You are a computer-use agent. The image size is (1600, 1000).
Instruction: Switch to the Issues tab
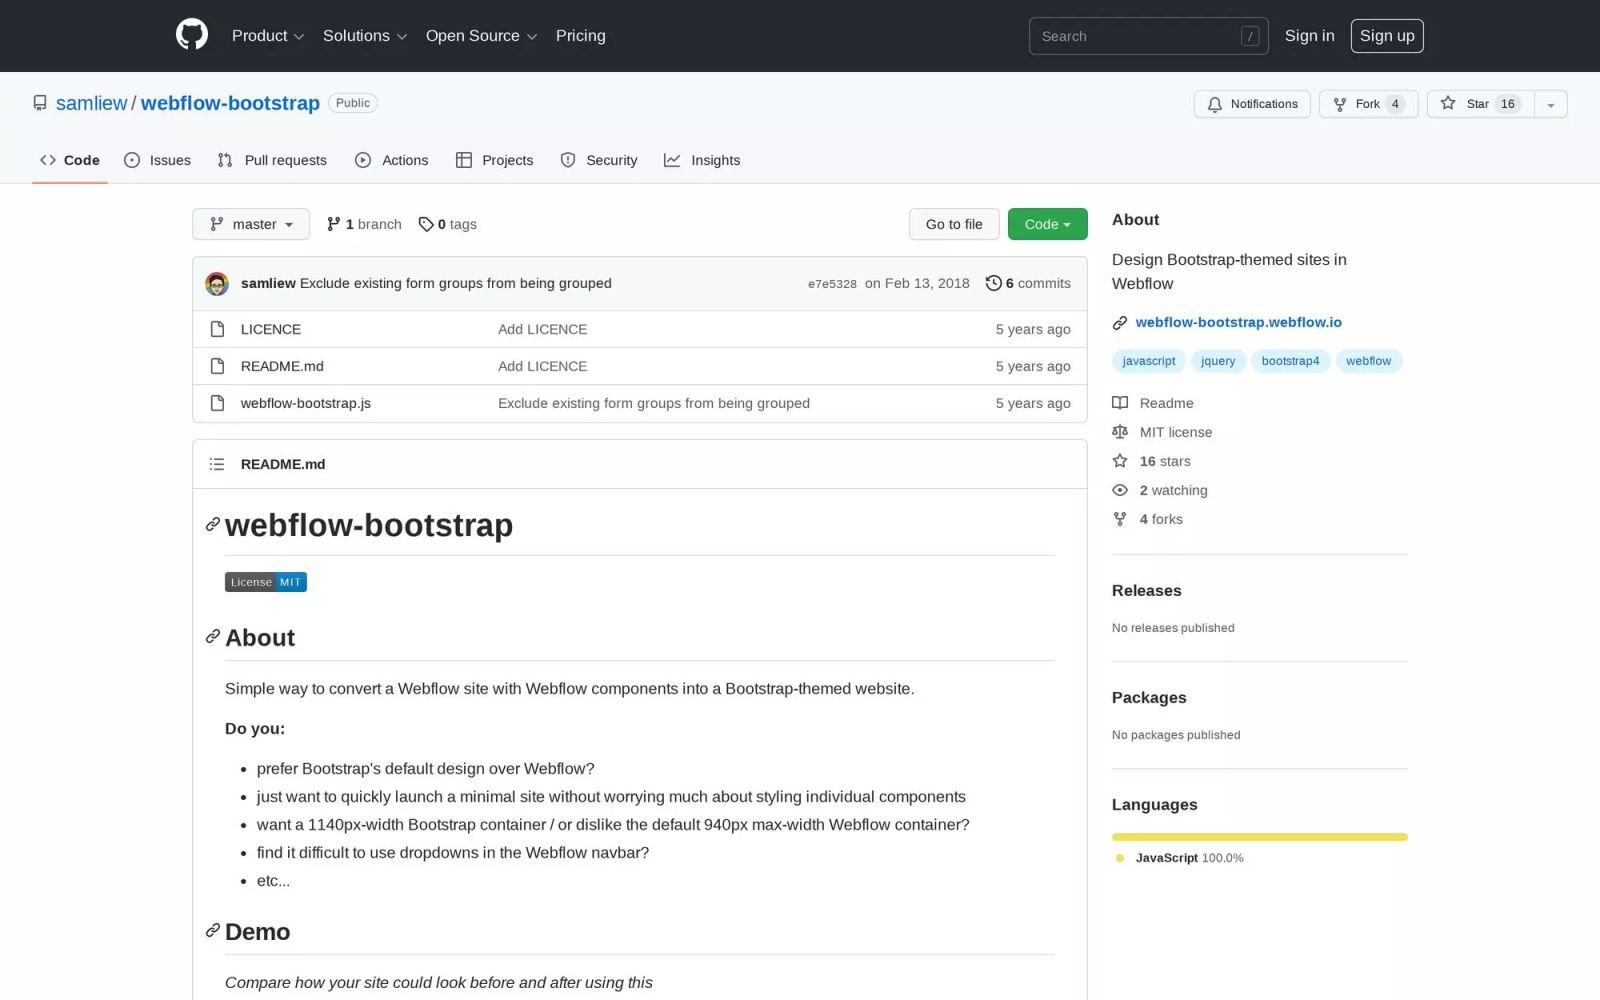157,160
